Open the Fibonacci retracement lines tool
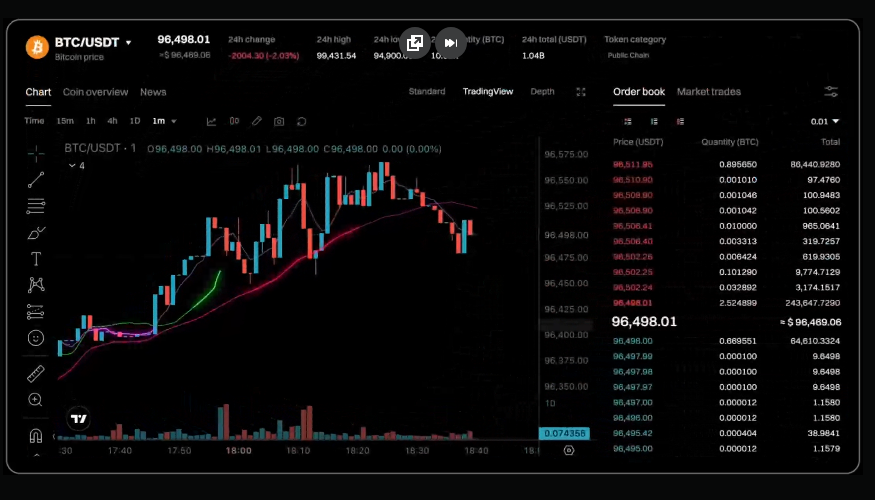875x500 pixels. pos(36,206)
